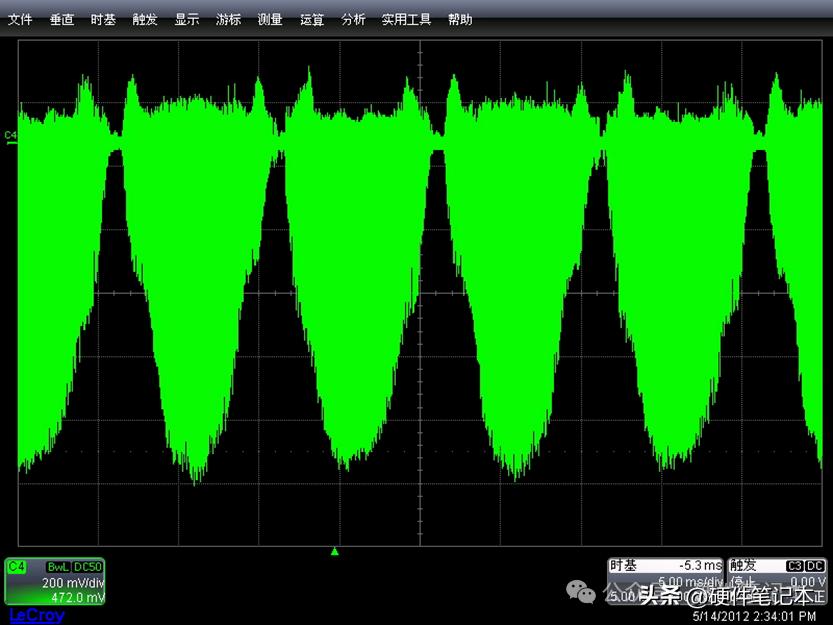This screenshot has width=833, height=625.
Task: Open the 帮助 (Help) menu
Action: [x=460, y=19]
